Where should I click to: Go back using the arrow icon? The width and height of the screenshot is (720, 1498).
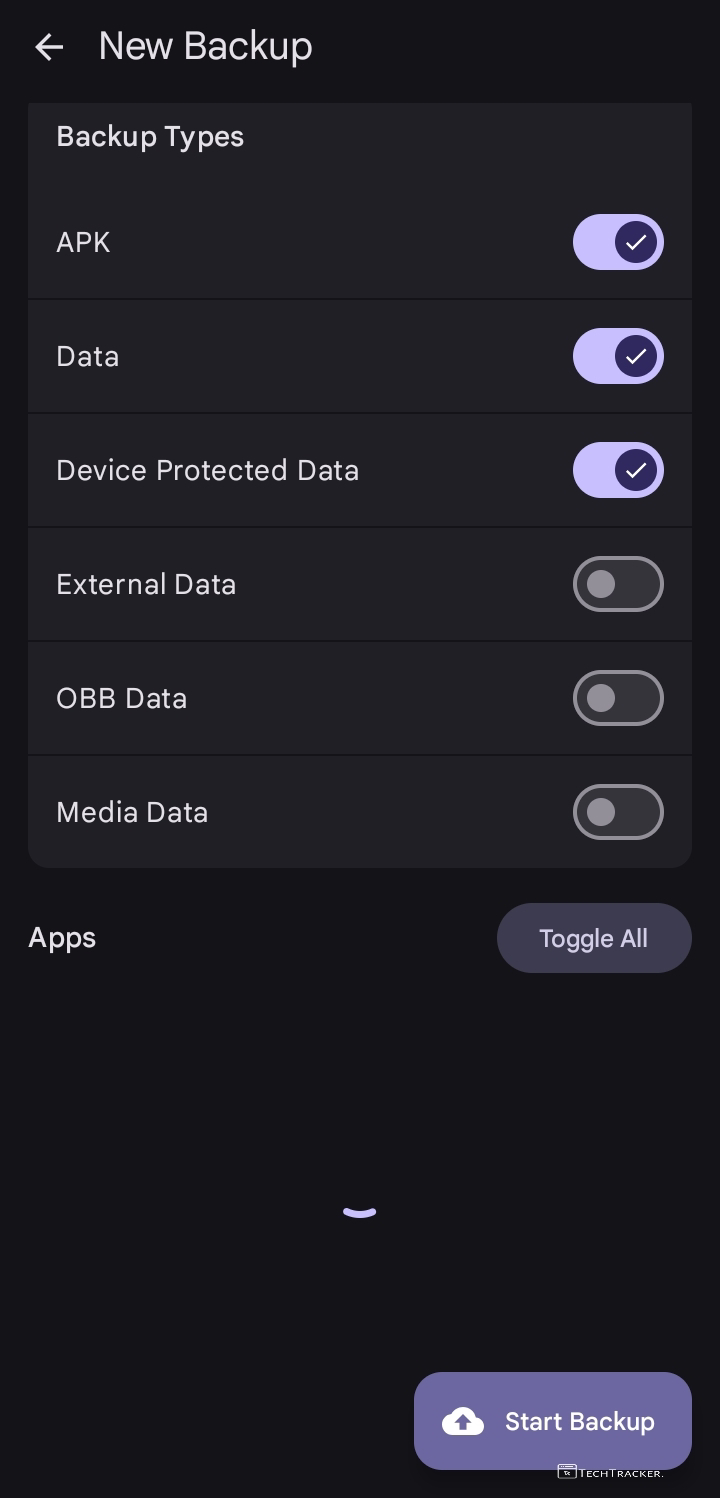click(48, 47)
